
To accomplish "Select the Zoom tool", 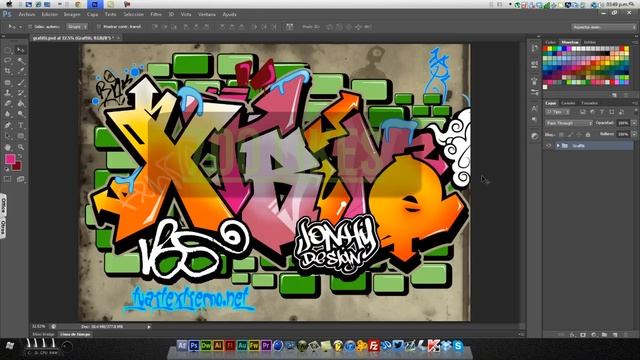I will point(21,147).
